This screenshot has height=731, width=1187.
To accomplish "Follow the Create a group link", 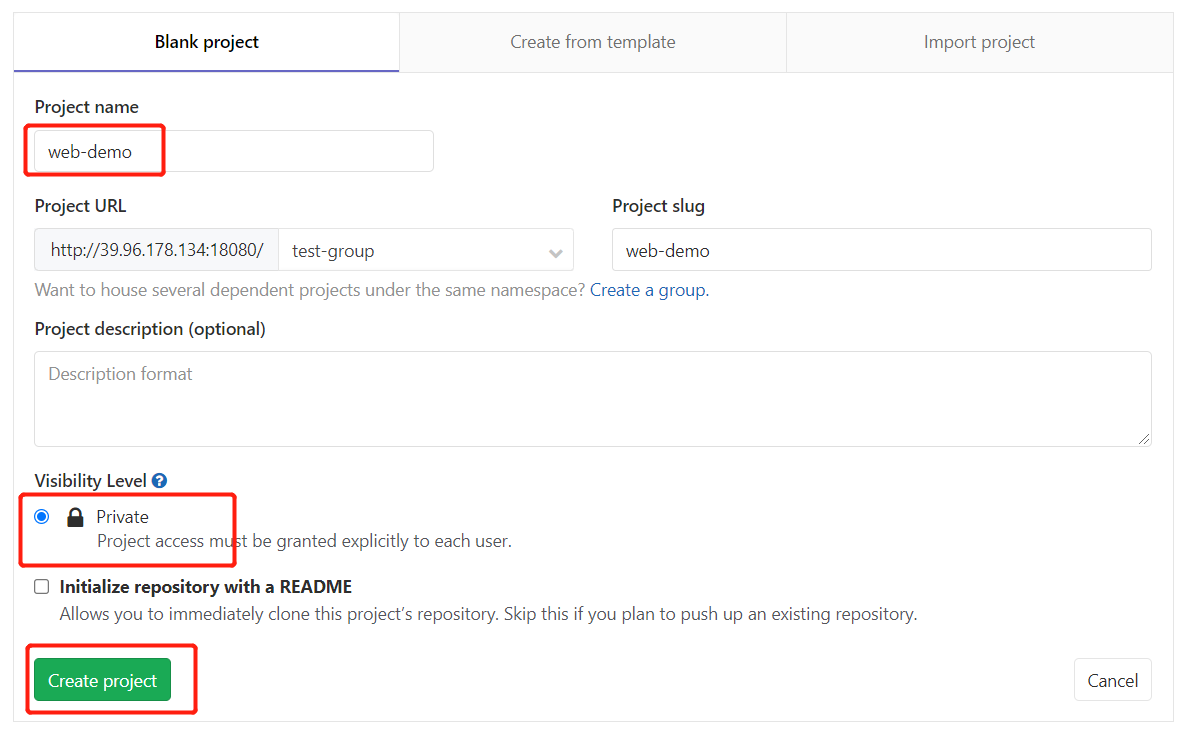I will coord(650,290).
